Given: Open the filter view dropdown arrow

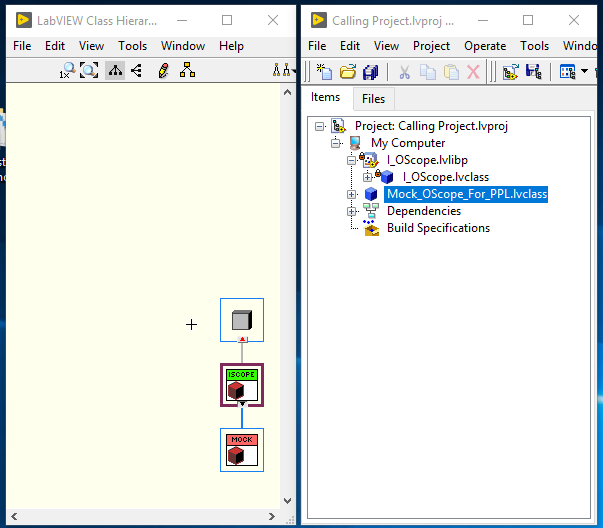Looking at the screenshot, I should pos(584,71).
